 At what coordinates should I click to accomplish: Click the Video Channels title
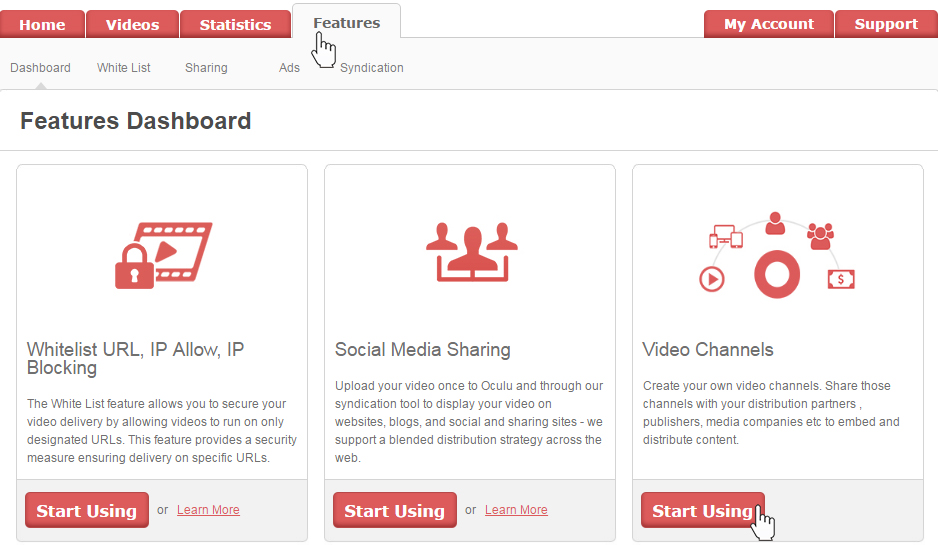point(708,349)
